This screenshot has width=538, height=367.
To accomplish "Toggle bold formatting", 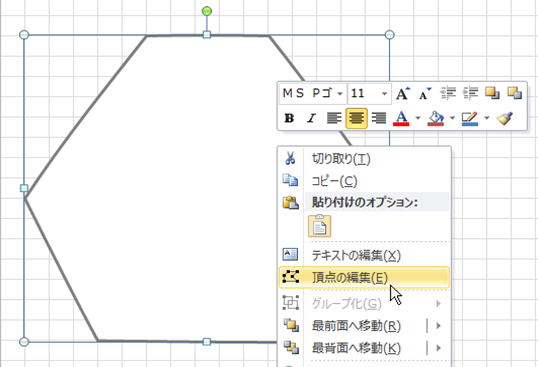I will tap(289, 118).
